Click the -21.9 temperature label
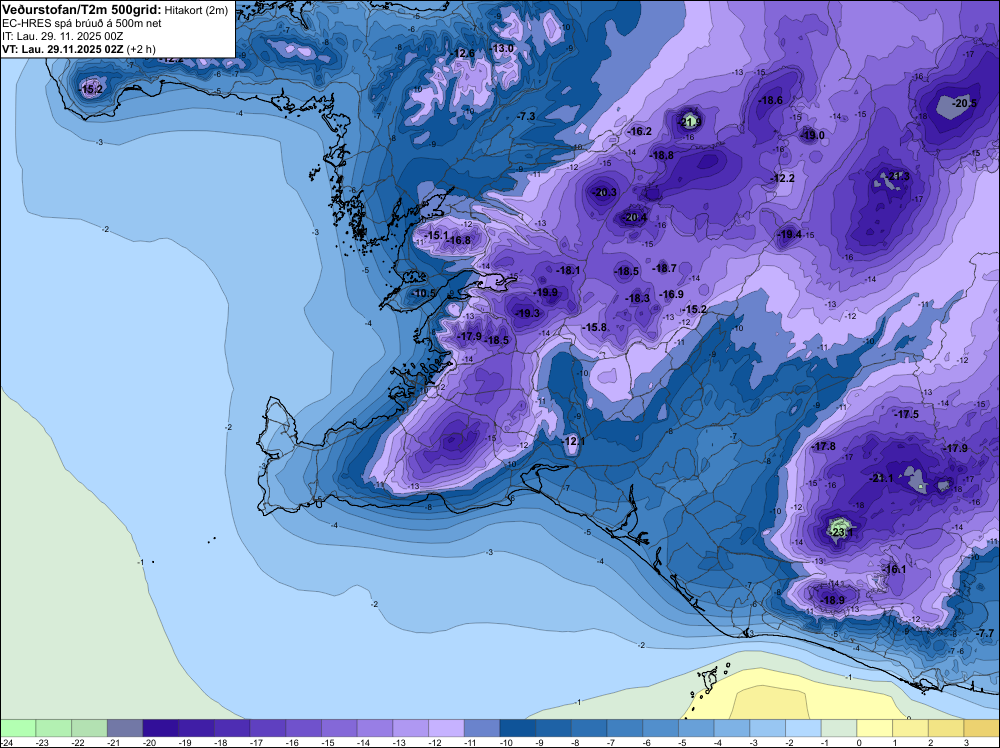This screenshot has height=748, width=1000. tap(690, 122)
